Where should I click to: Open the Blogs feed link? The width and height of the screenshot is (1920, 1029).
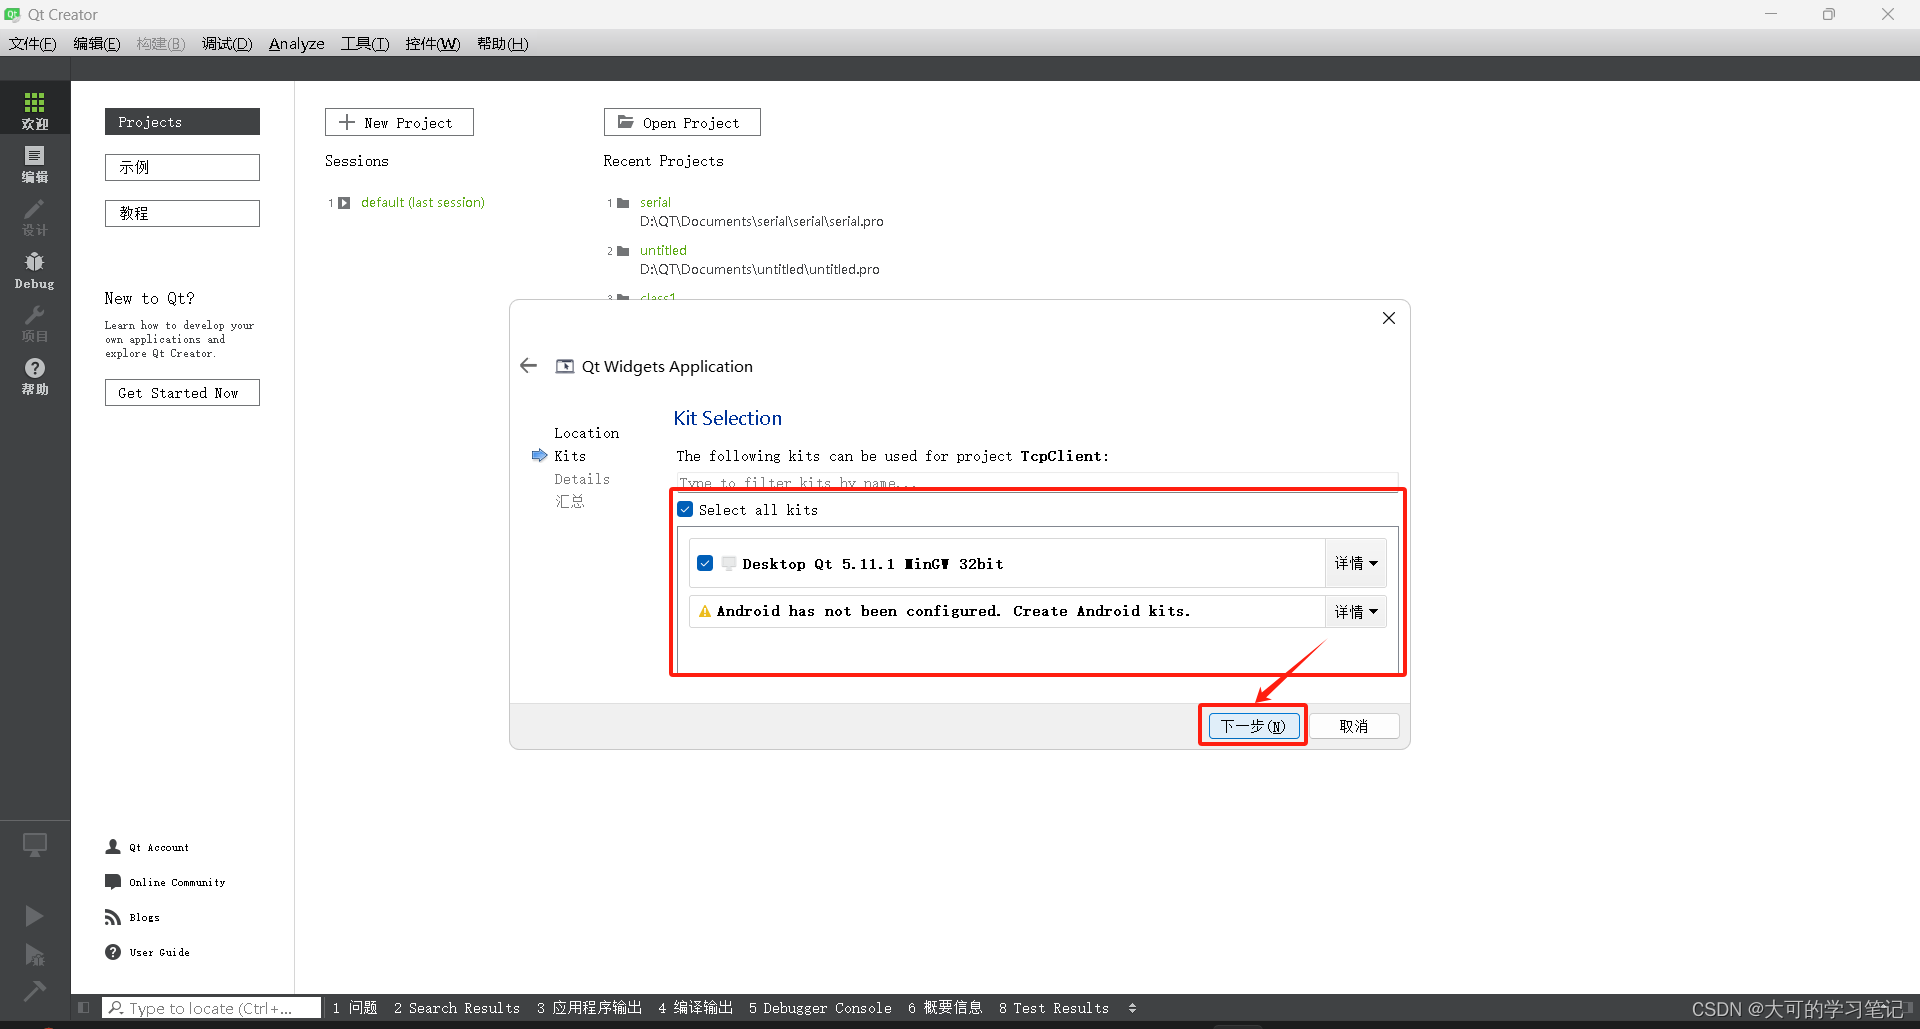pos(144,917)
